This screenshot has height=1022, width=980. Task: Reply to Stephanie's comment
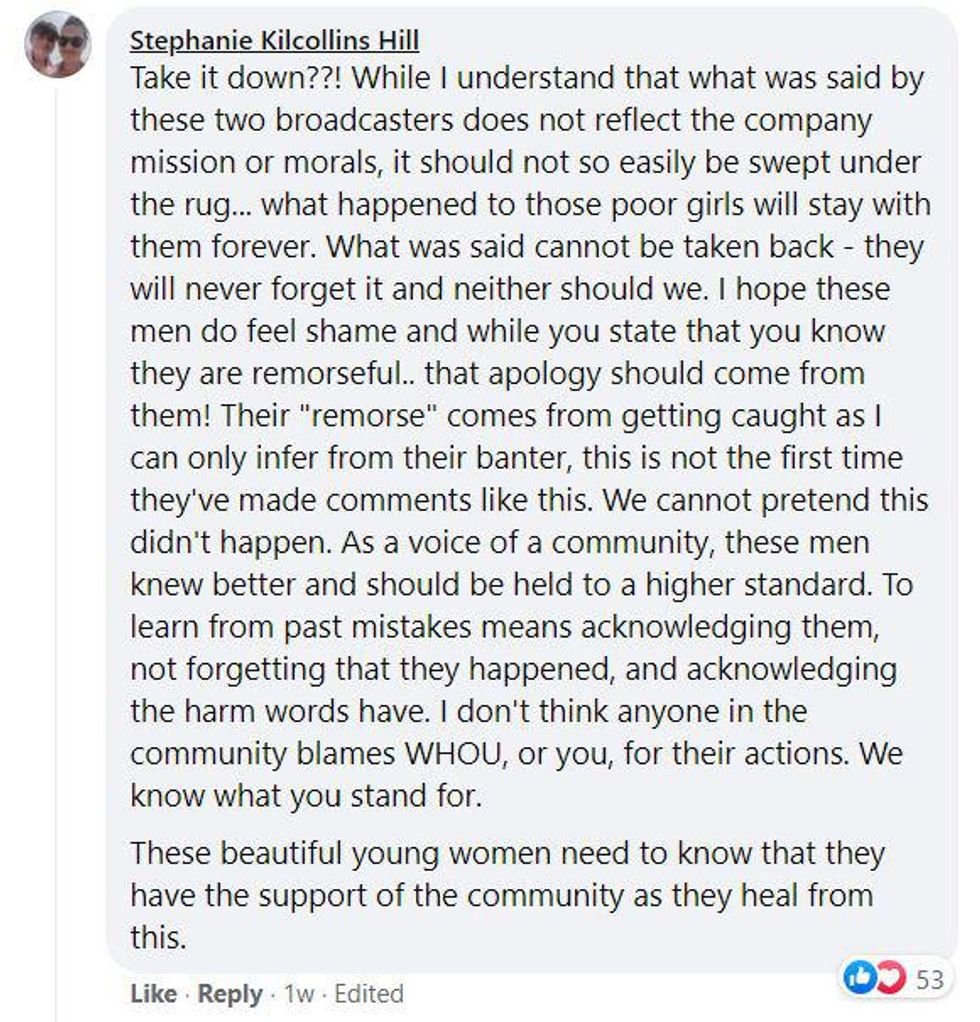230,994
